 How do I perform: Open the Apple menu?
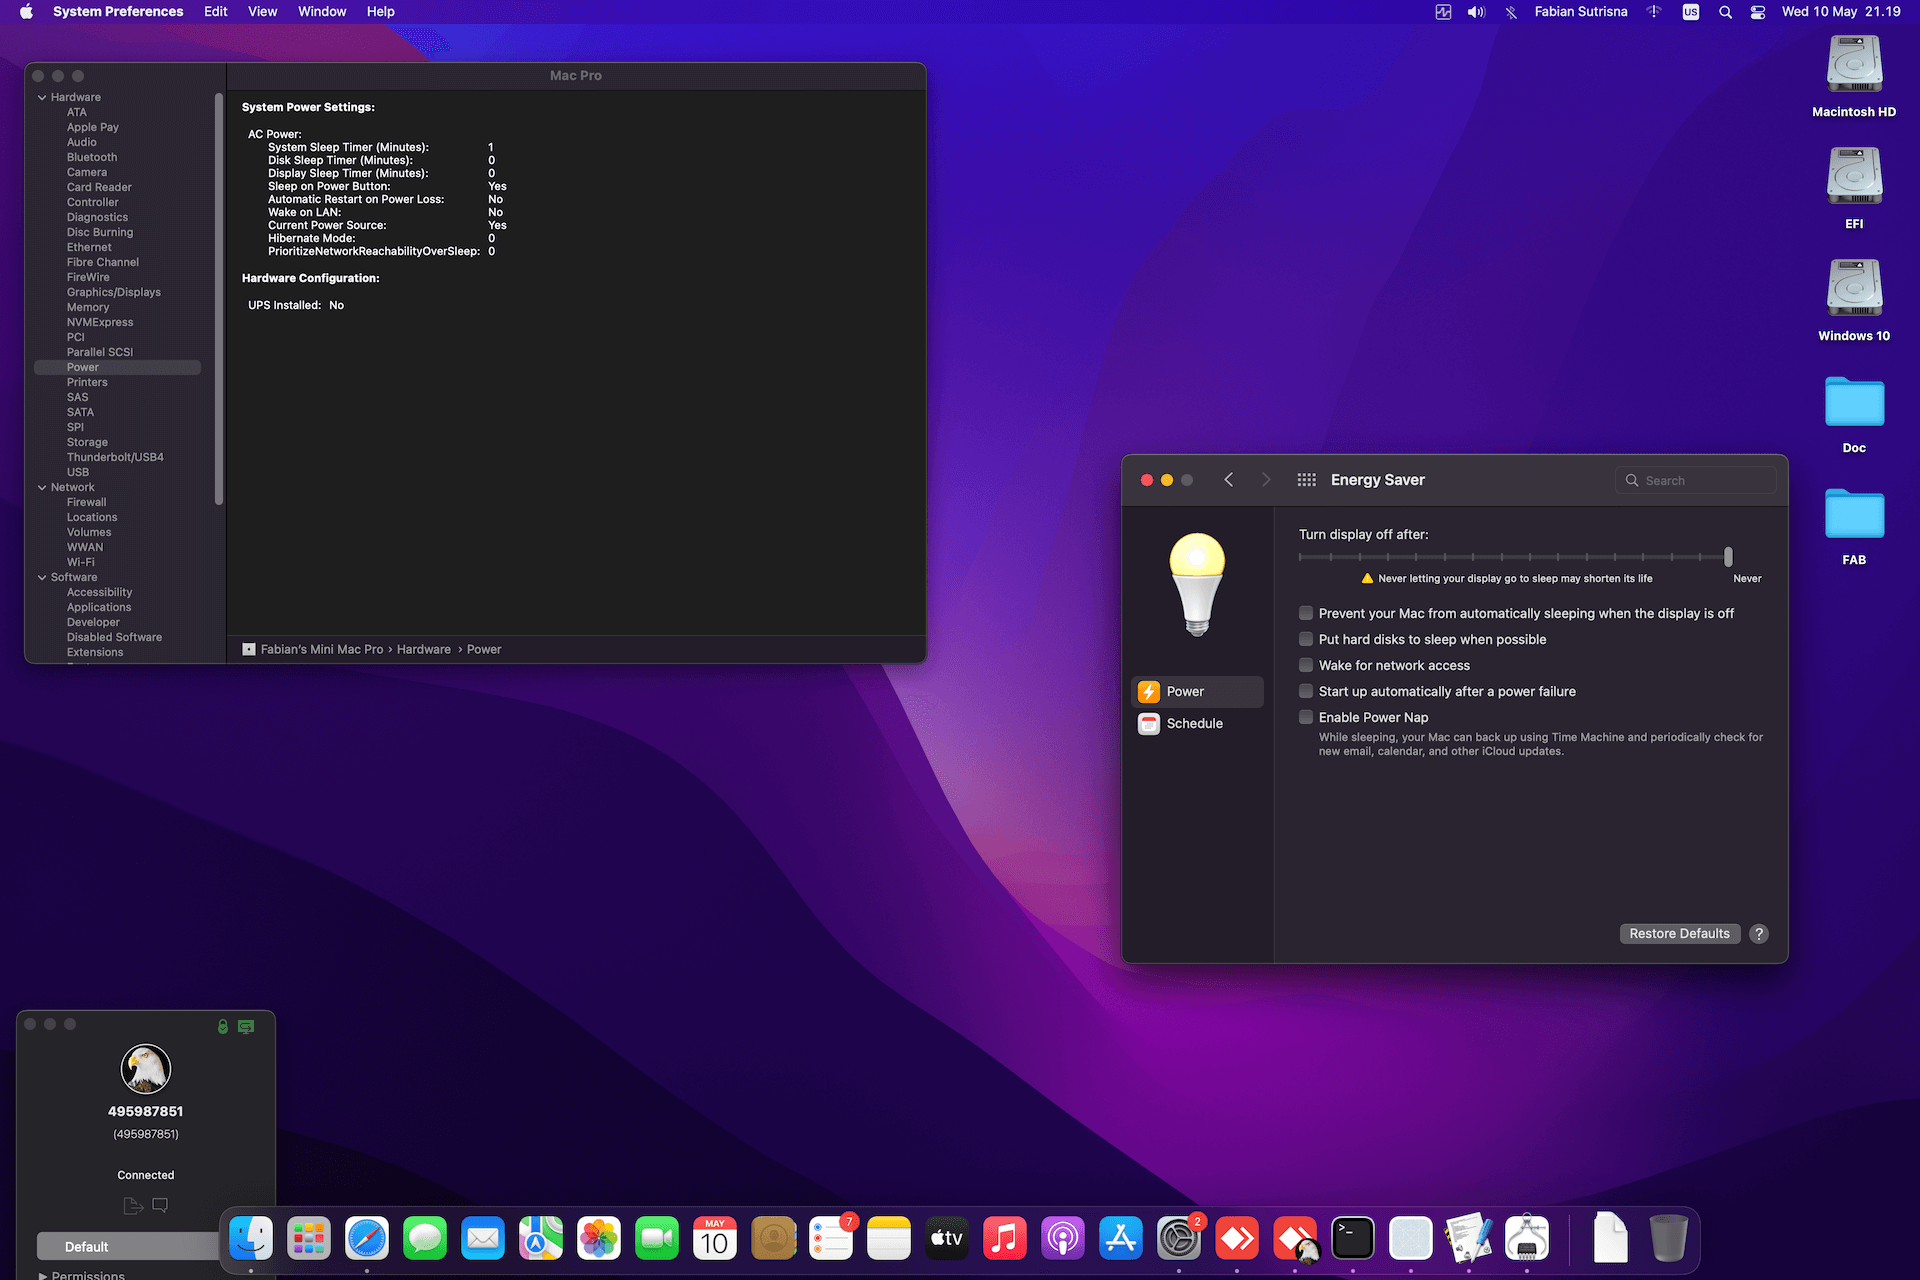(x=26, y=12)
